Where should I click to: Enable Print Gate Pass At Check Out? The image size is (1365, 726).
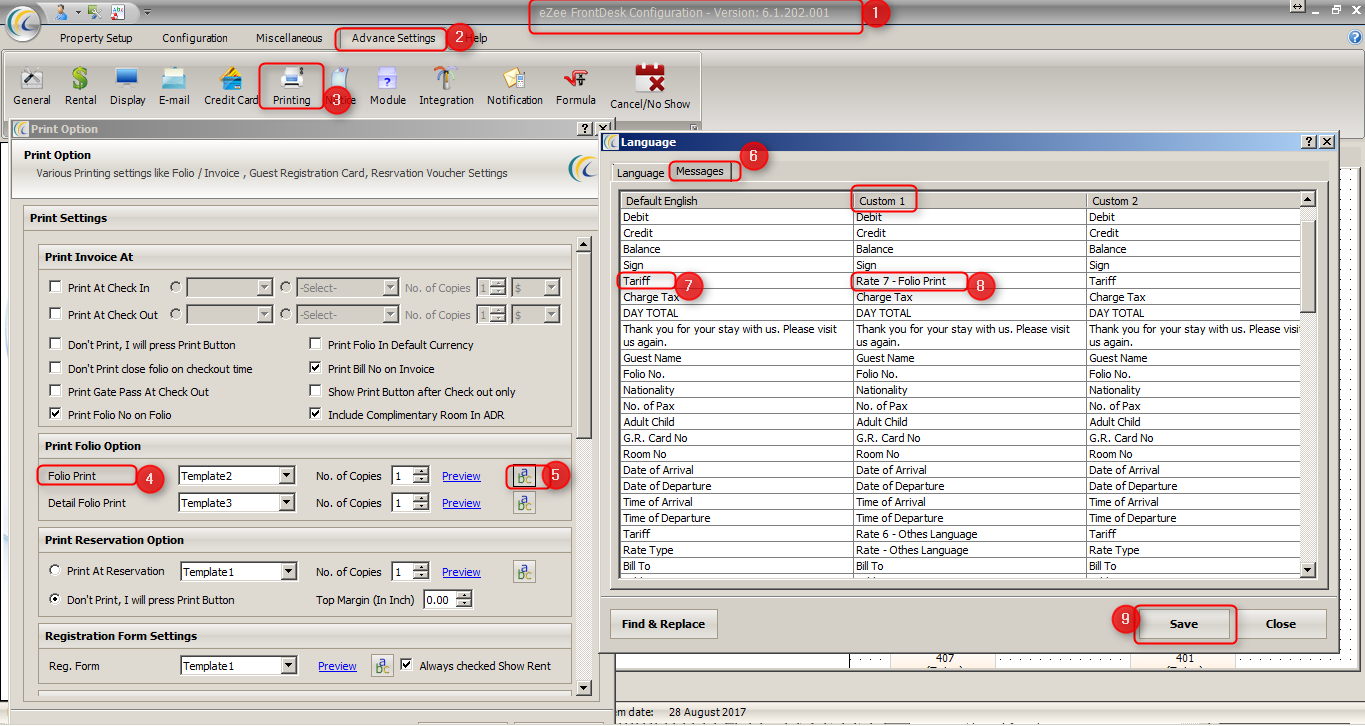[x=56, y=392]
